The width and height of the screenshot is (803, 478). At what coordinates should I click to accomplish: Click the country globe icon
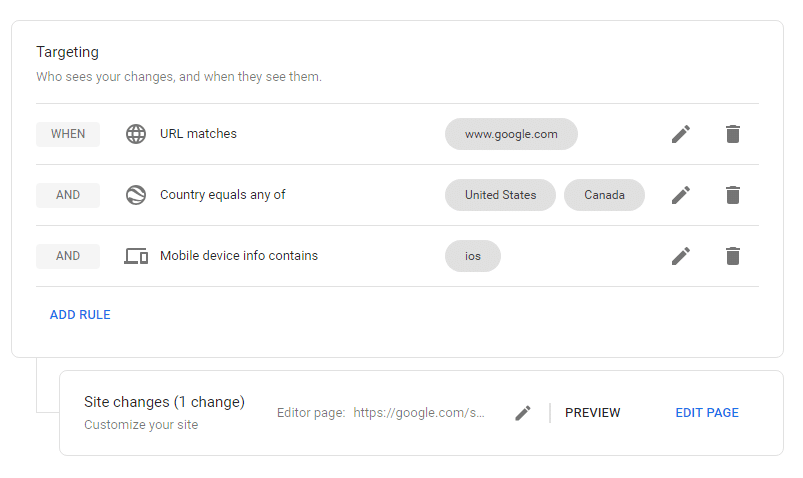pos(136,195)
